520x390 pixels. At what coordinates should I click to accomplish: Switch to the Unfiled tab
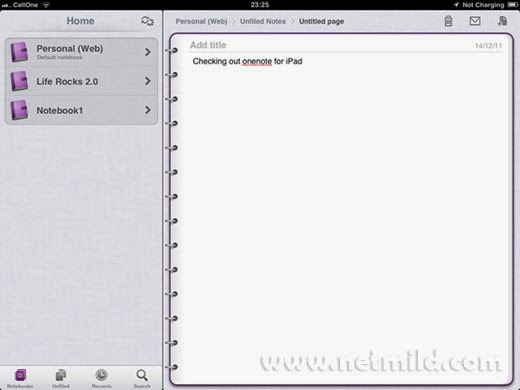click(61, 378)
